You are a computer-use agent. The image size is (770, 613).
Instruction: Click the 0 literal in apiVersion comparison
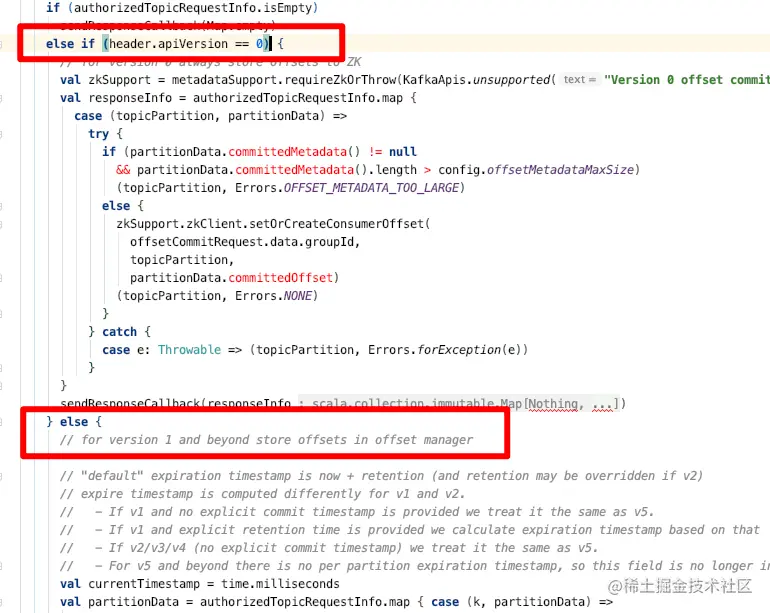pos(259,44)
